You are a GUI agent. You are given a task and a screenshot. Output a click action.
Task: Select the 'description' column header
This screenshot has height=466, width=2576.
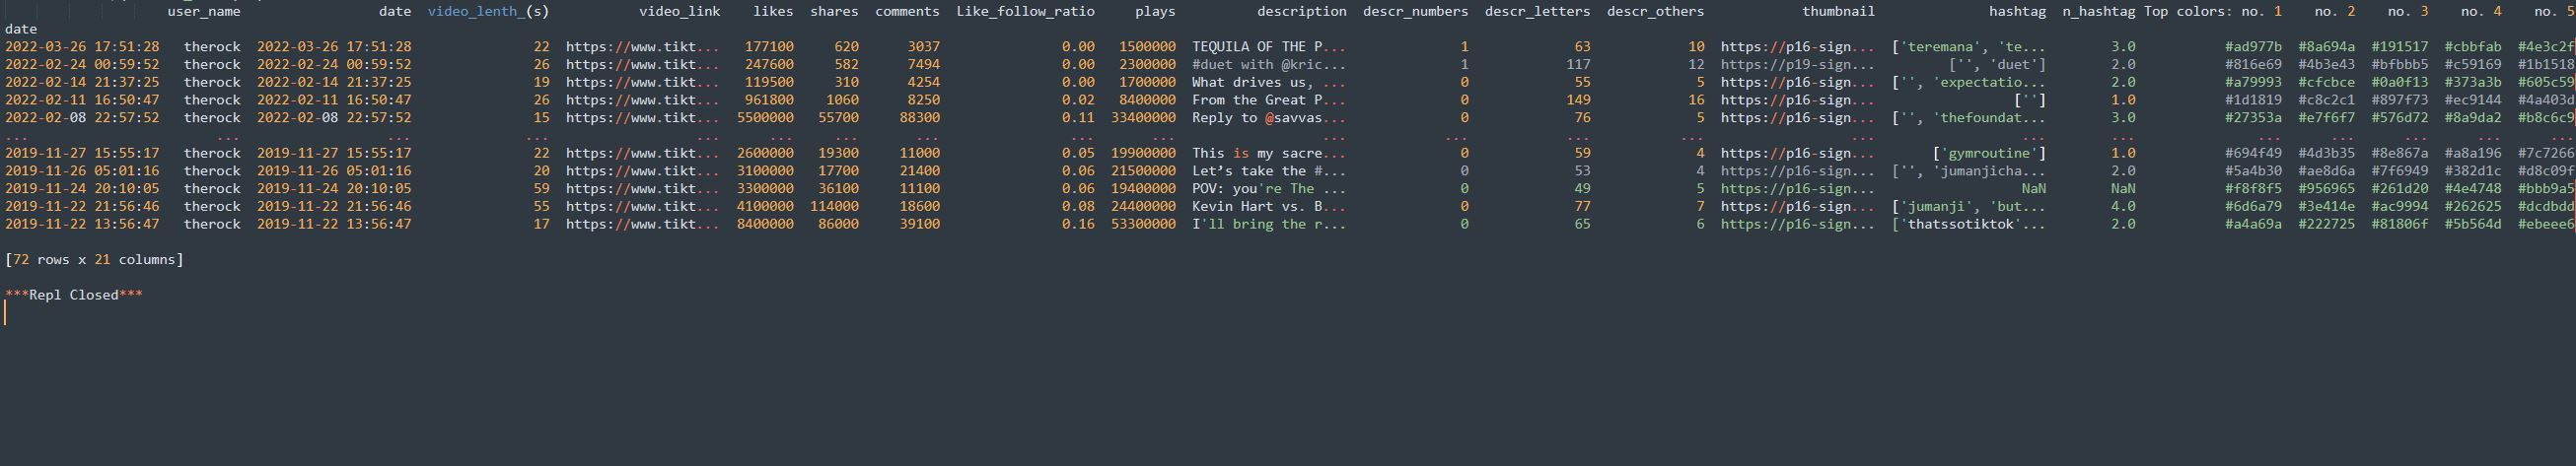[1302, 12]
